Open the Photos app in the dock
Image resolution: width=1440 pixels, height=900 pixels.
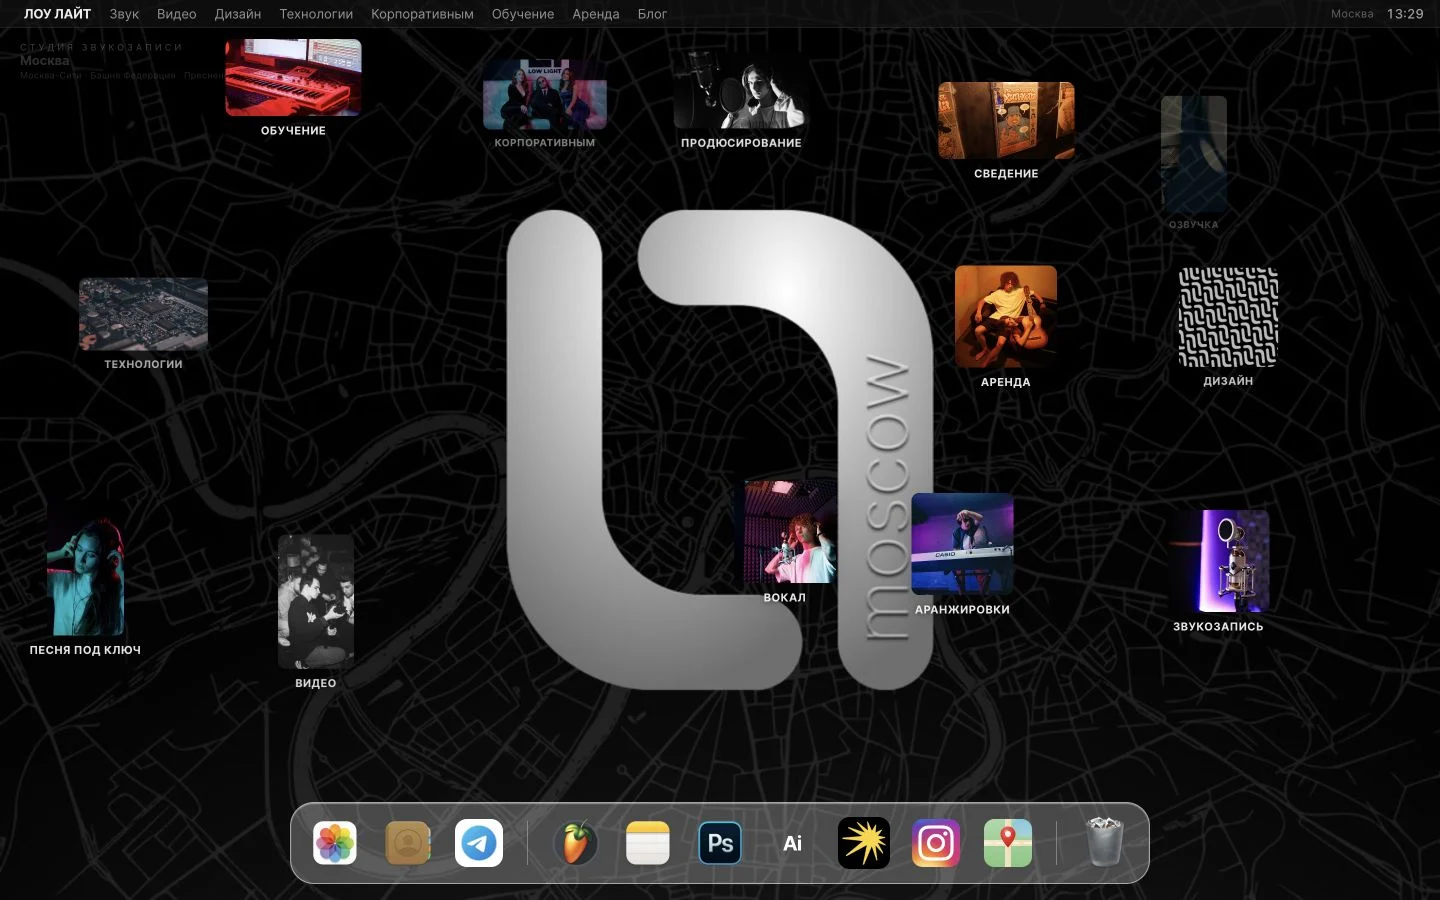[335, 843]
